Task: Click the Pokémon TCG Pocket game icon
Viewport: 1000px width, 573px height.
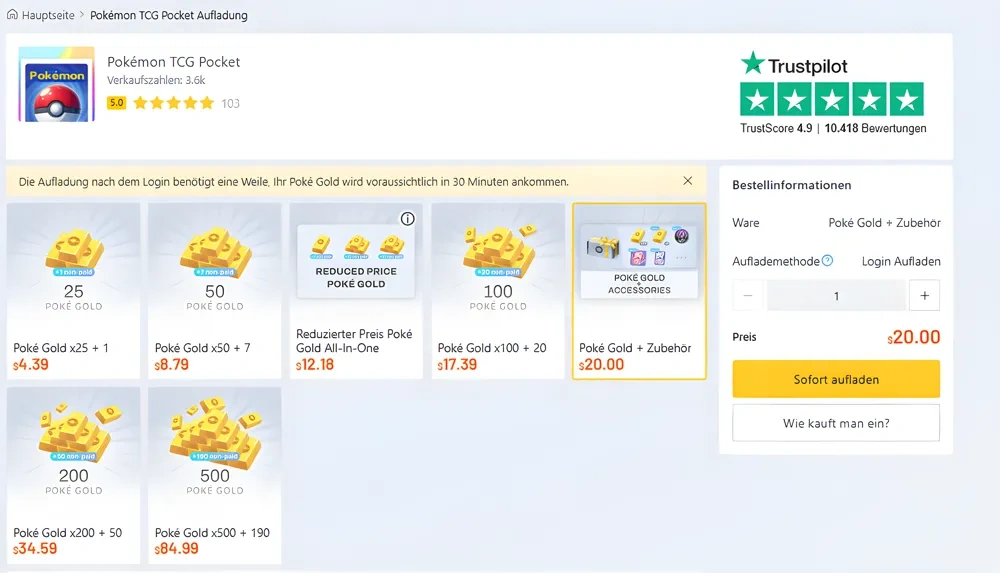Action: tap(56, 84)
